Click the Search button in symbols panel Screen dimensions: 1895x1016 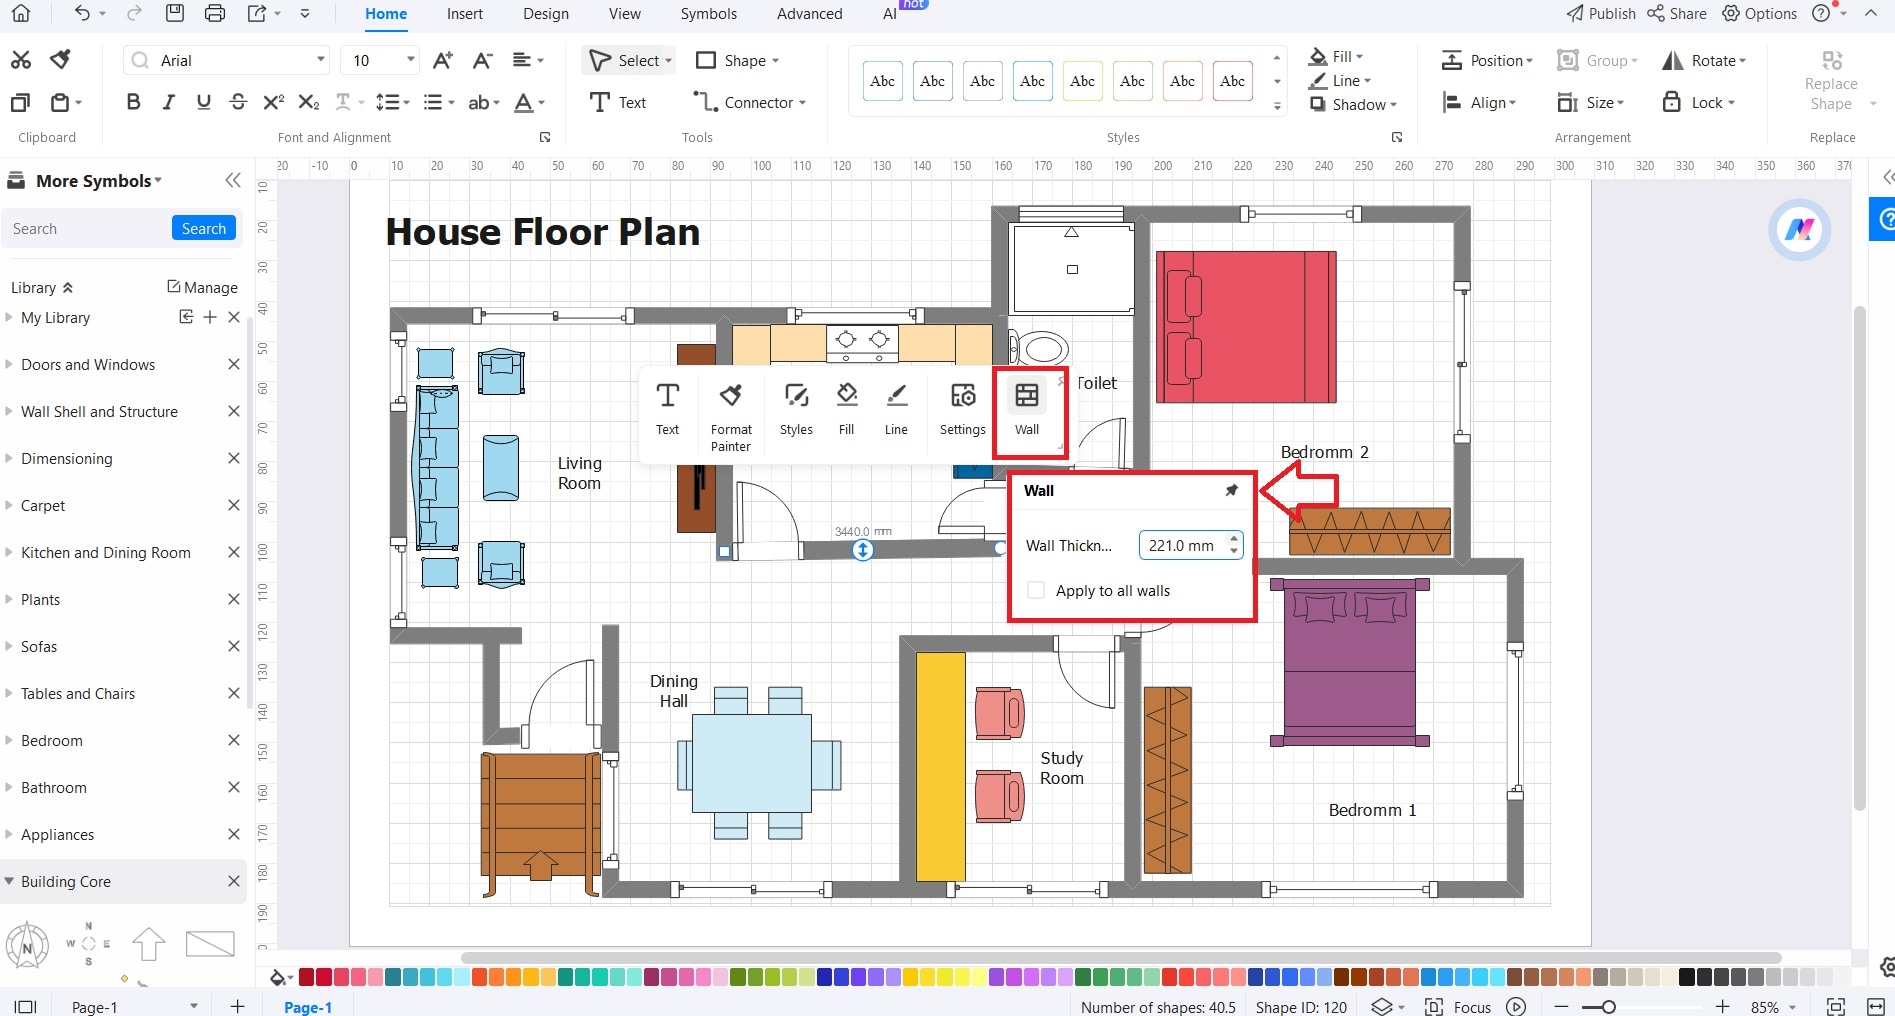click(x=204, y=228)
